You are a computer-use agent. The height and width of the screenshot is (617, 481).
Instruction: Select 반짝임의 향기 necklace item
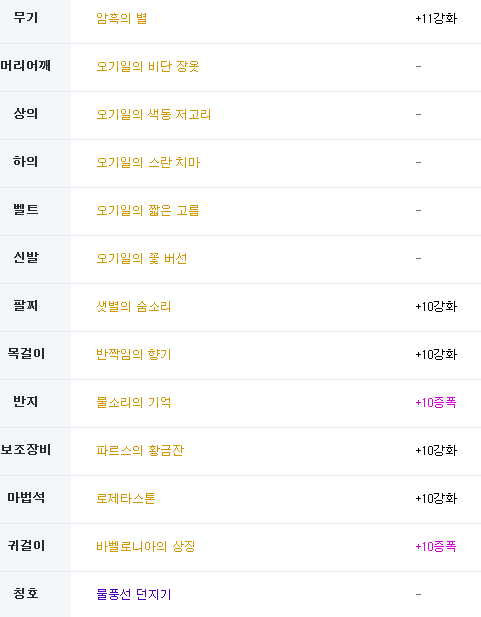coord(134,354)
